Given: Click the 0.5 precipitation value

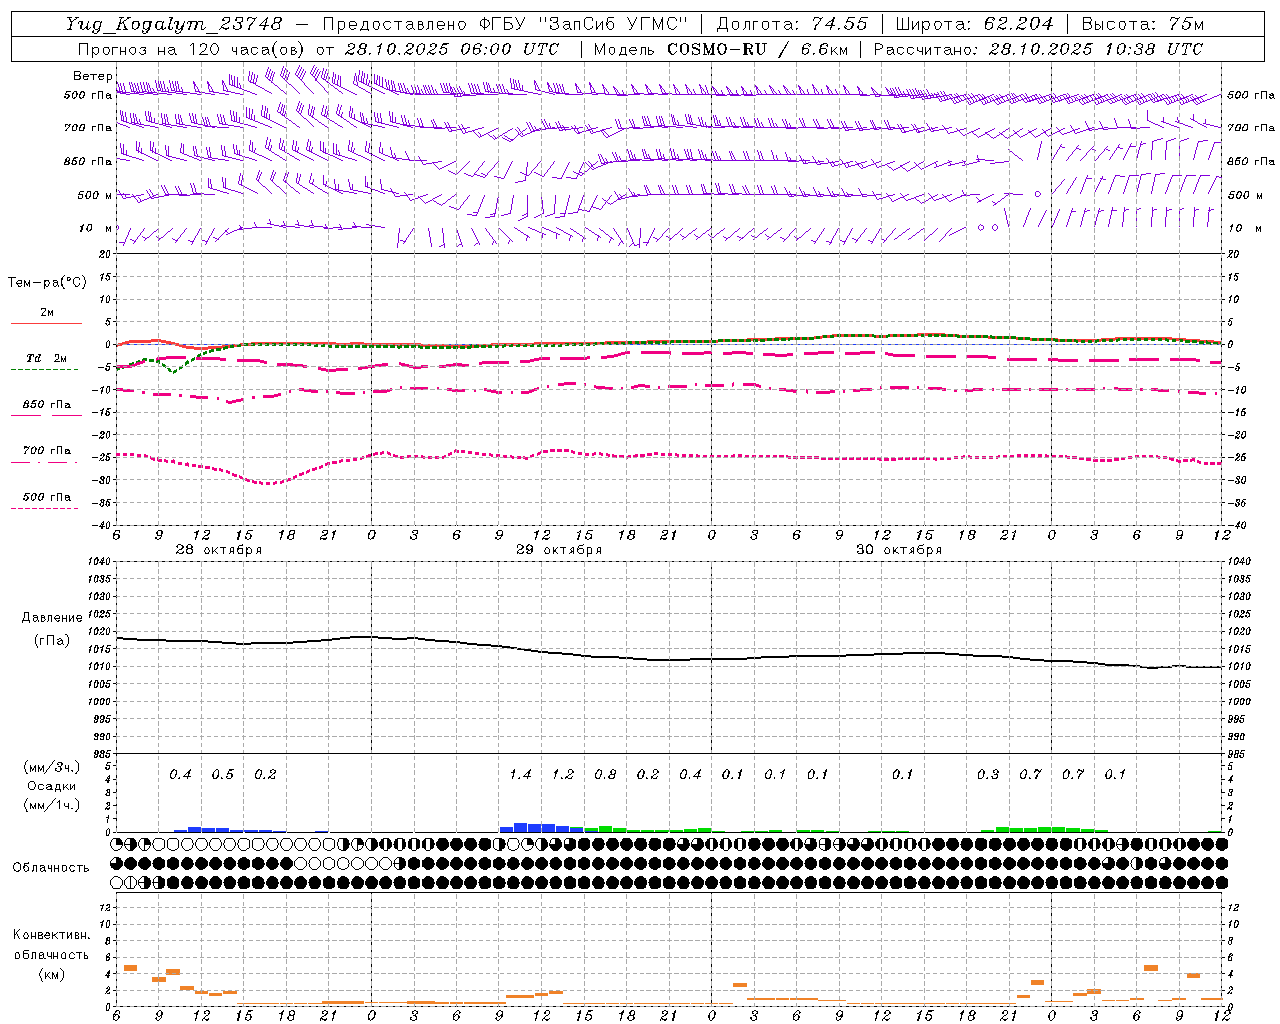Looking at the screenshot, I should pos(223,774).
